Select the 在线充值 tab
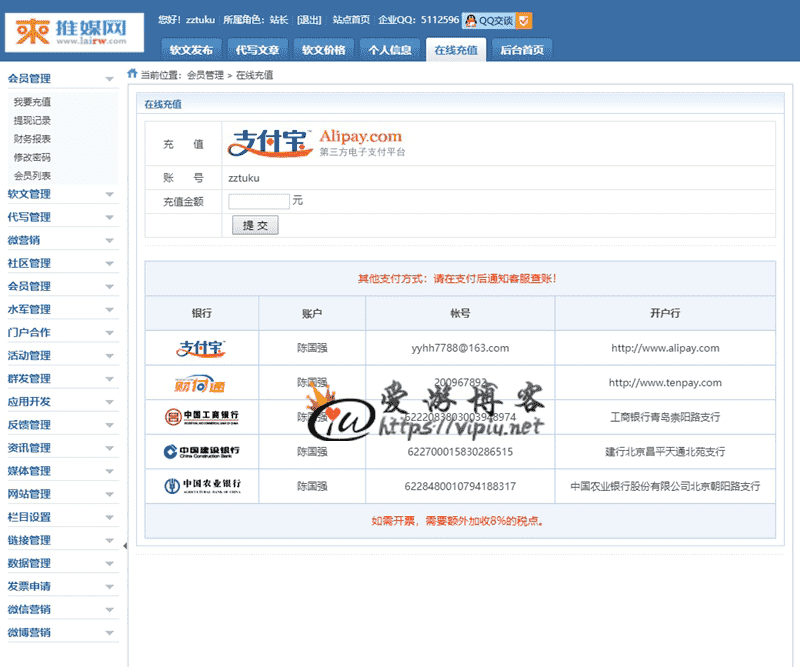The height and width of the screenshot is (667, 800). pyautogui.click(x=456, y=50)
